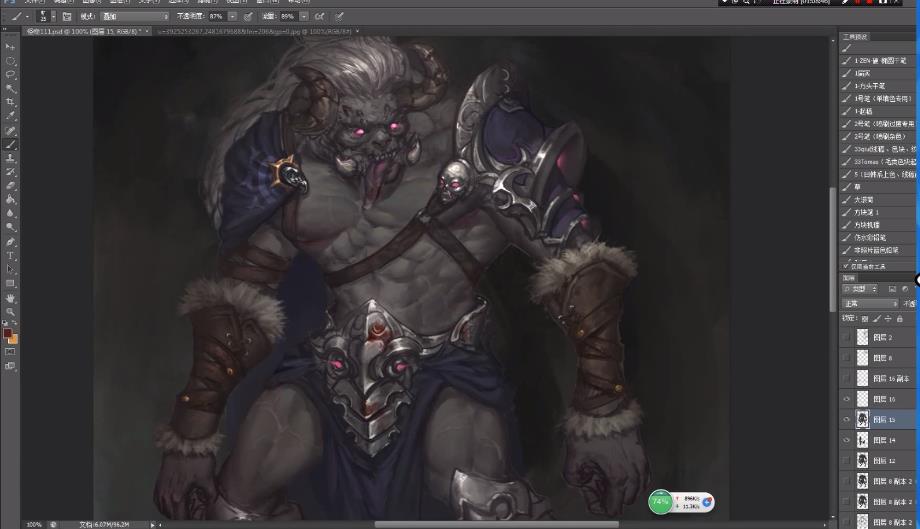Hide 图层 14 layer
The width and height of the screenshot is (920, 529).
[x=846, y=440]
